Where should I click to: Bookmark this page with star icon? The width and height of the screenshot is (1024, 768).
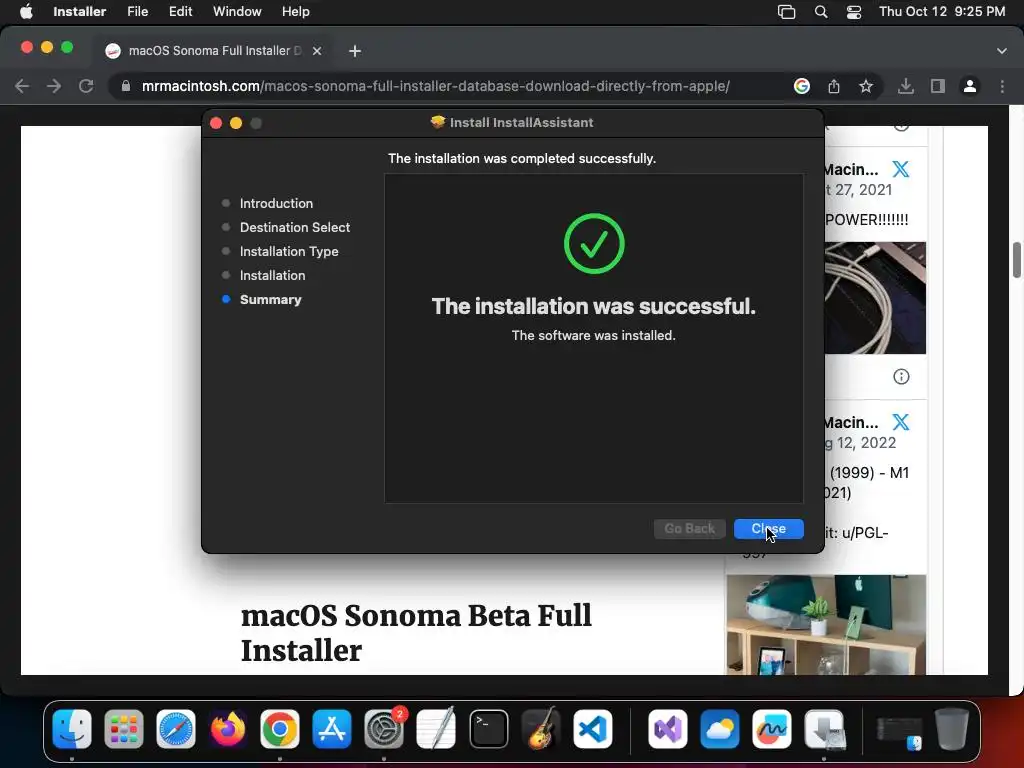coord(866,86)
